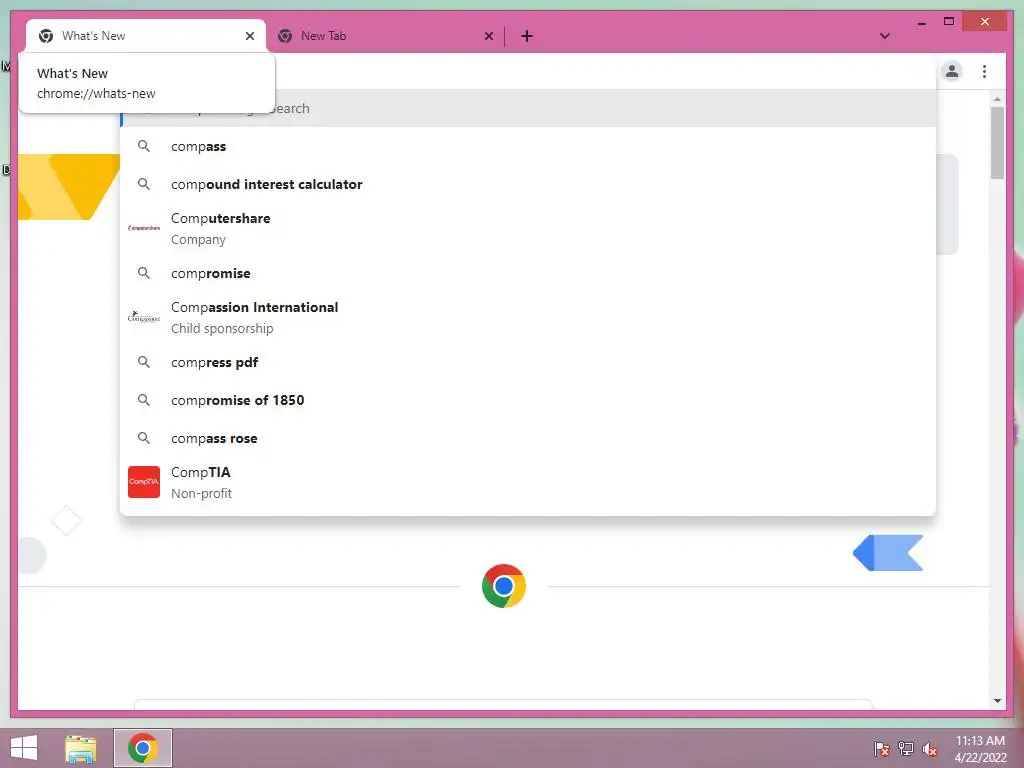Click search icon beside 'compress pdf'
The width and height of the screenshot is (1024, 768).
pos(144,362)
